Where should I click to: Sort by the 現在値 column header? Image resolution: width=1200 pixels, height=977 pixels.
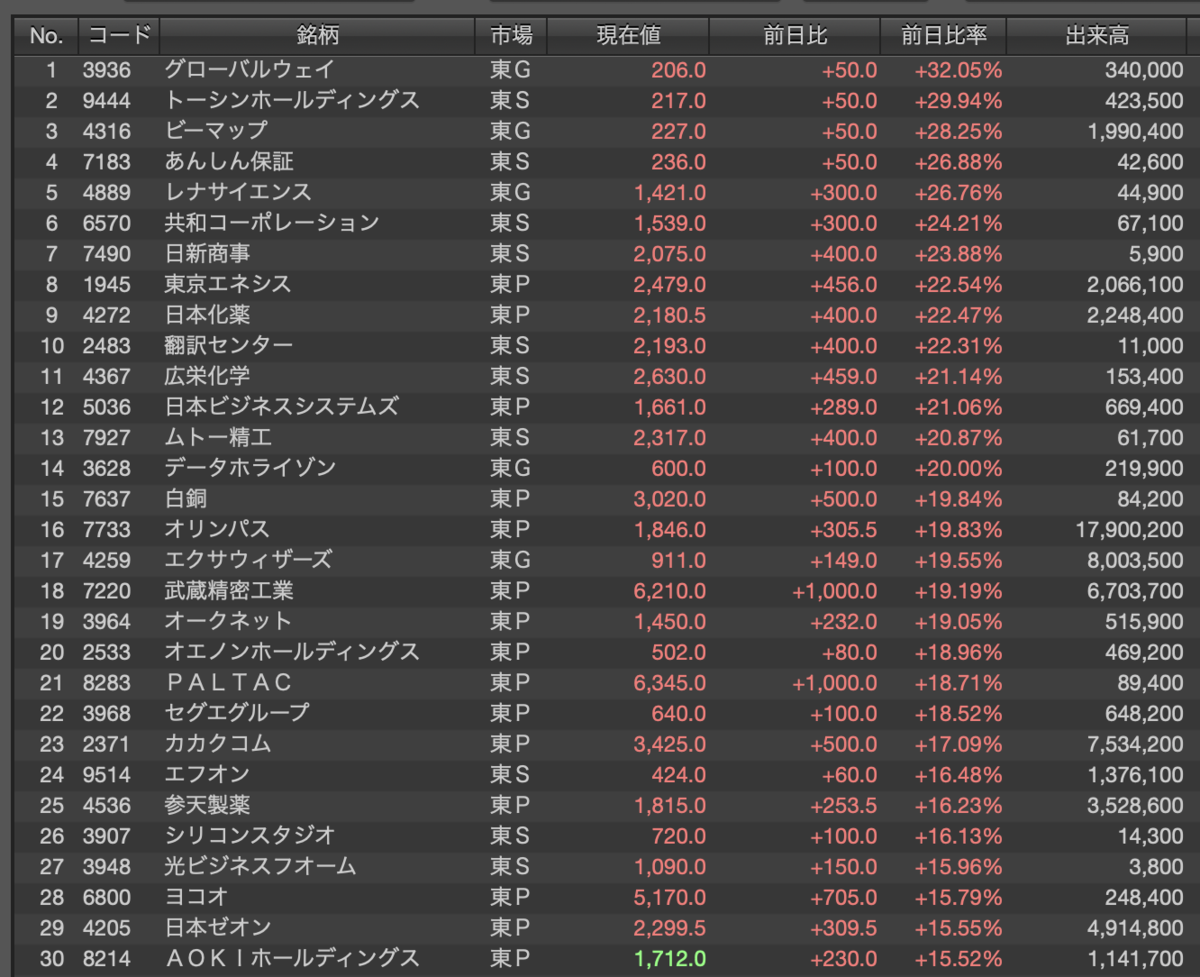coord(628,36)
